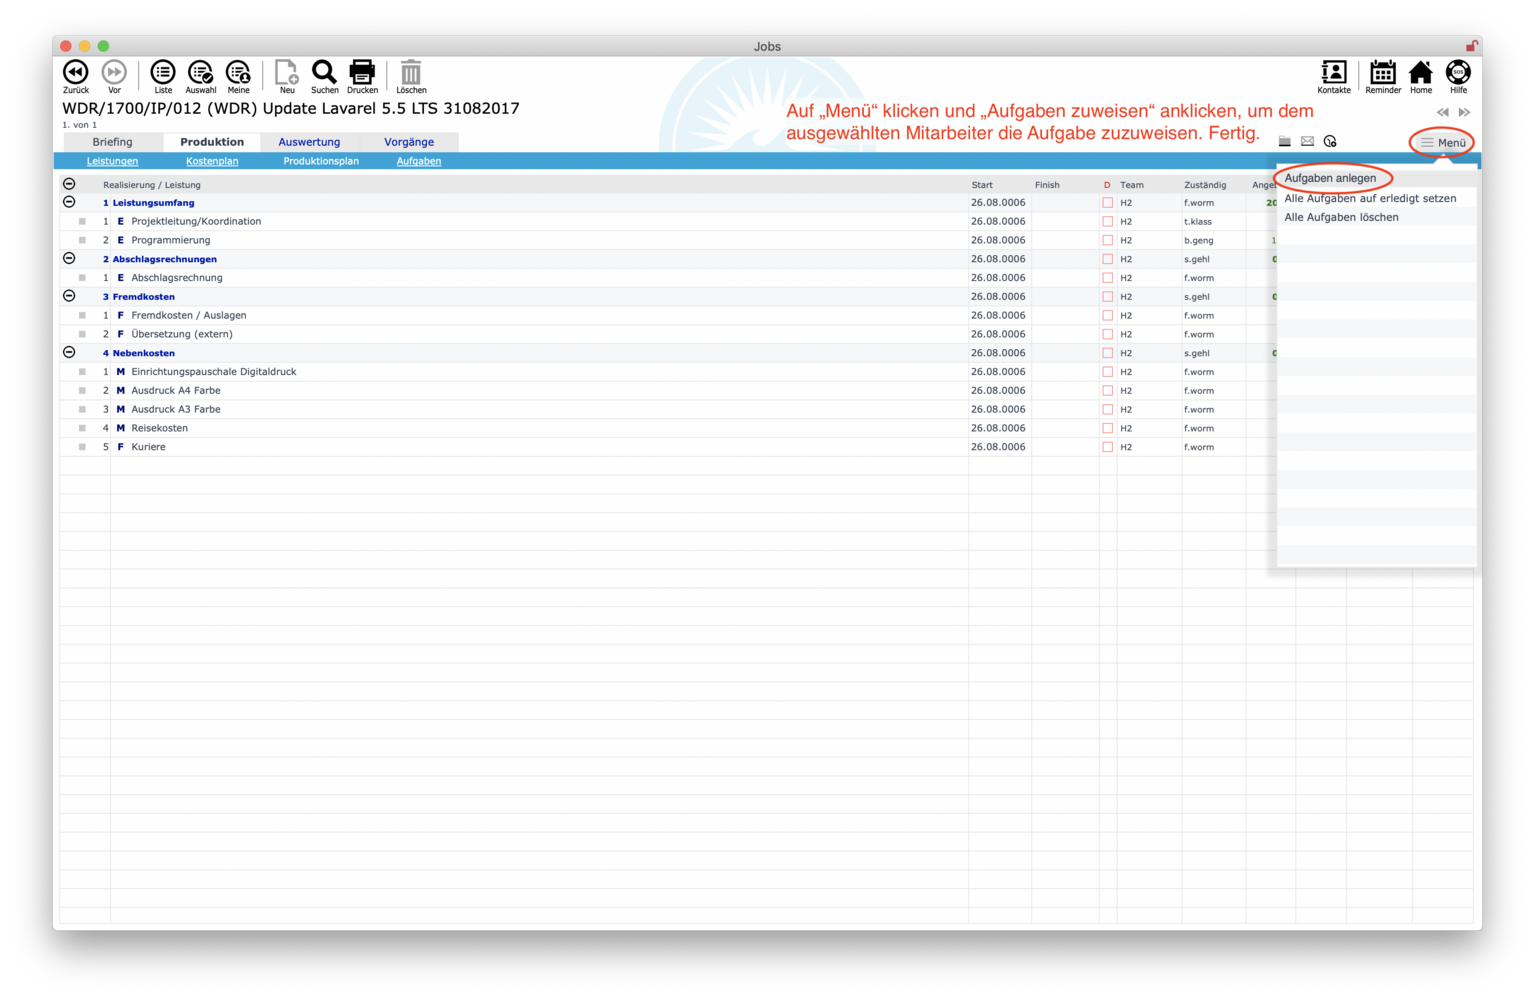Open the Liste view icon
The height and width of the screenshot is (1000, 1535).
pyautogui.click(x=162, y=73)
